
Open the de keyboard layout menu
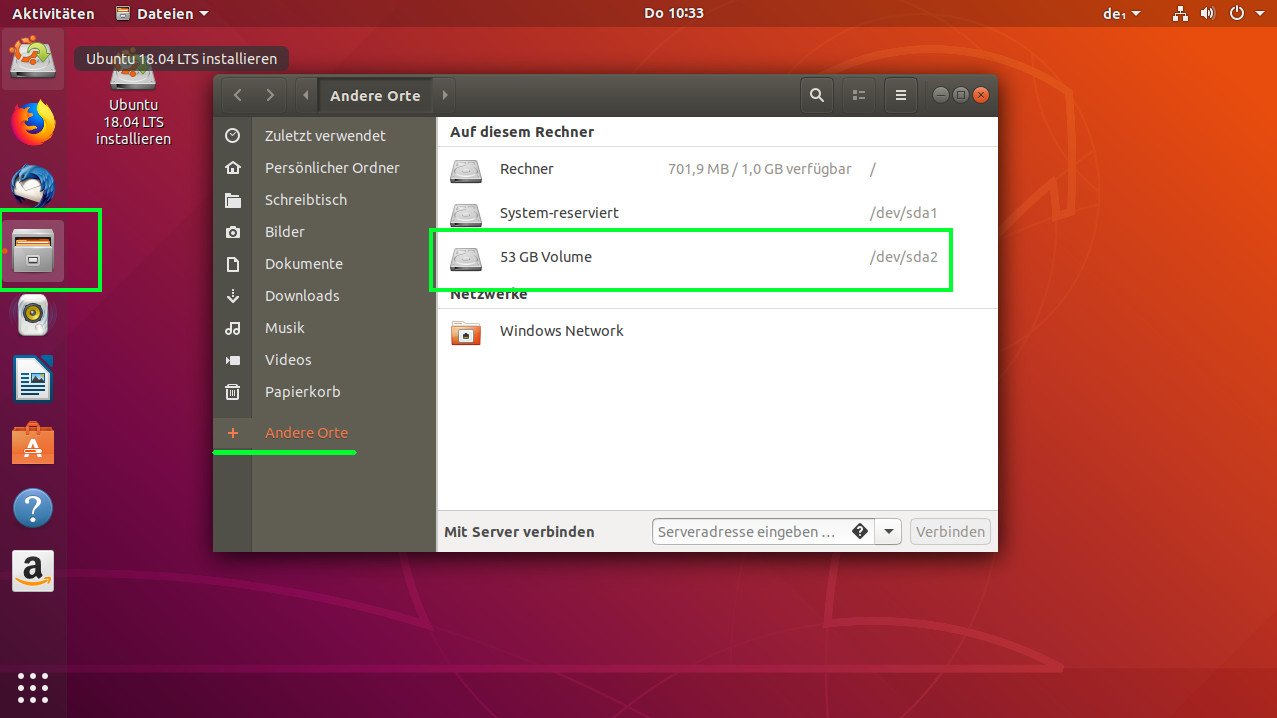(1121, 13)
